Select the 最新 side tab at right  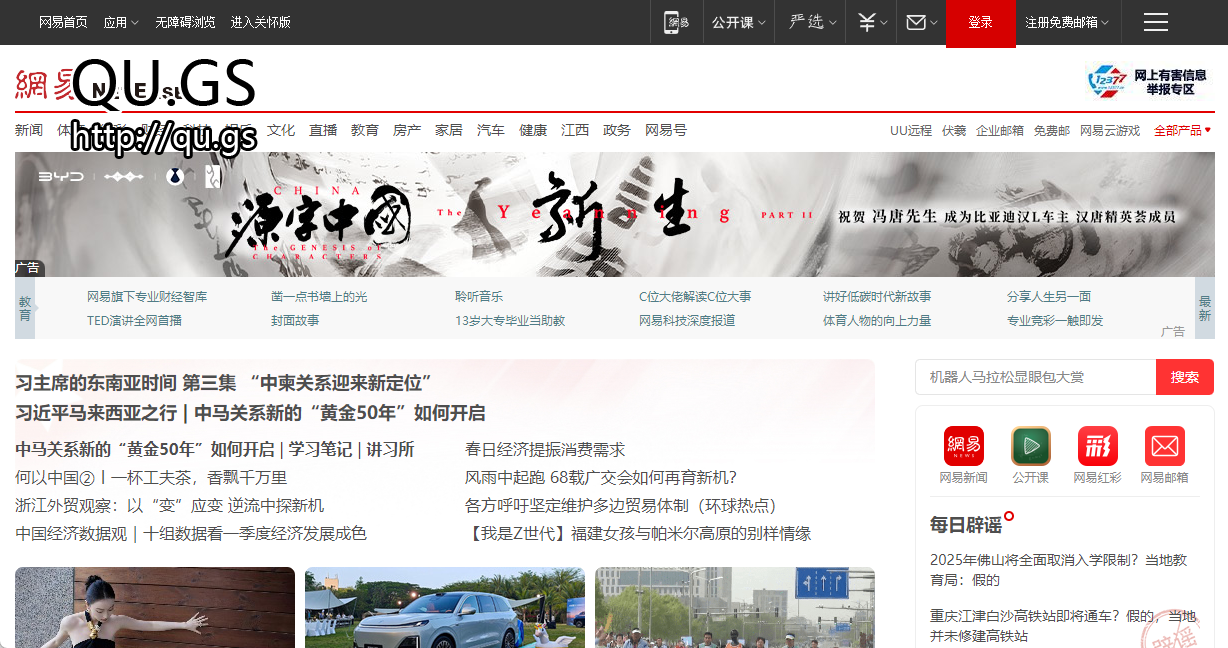[x=1205, y=308]
